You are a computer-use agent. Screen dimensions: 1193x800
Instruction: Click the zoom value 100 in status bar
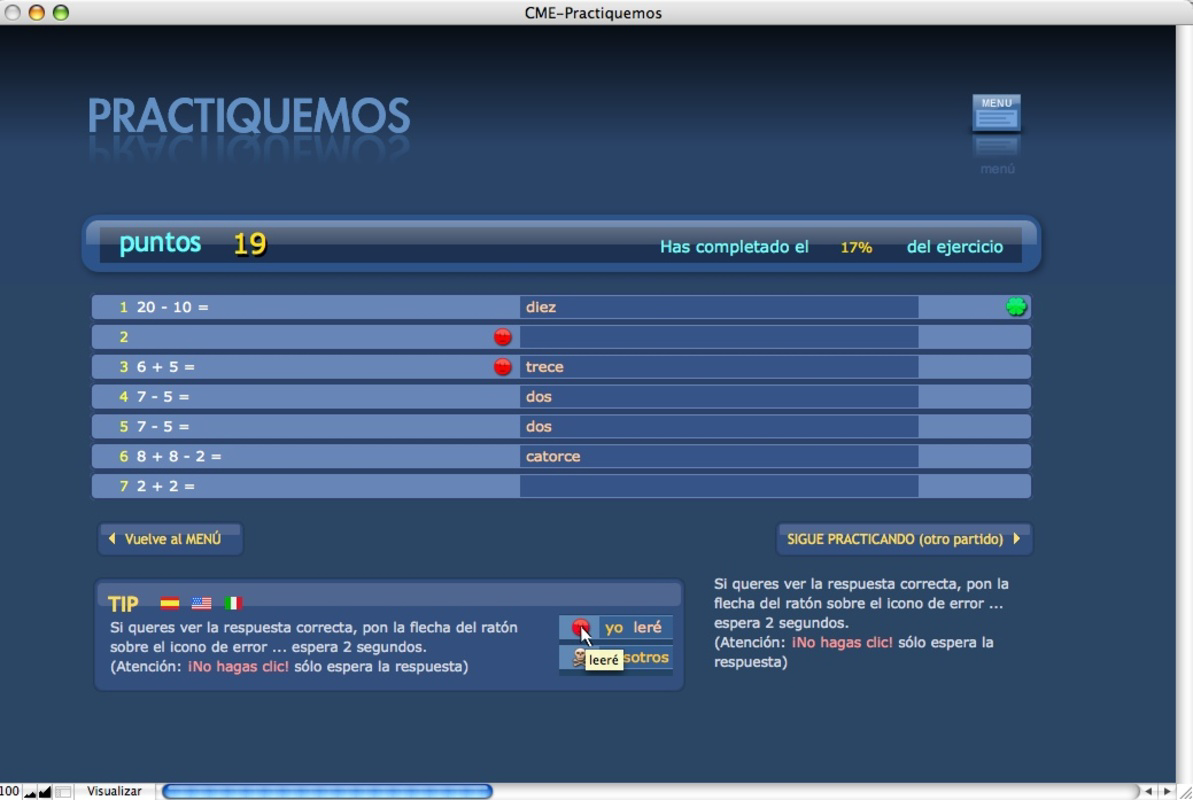tap(10, 792)
